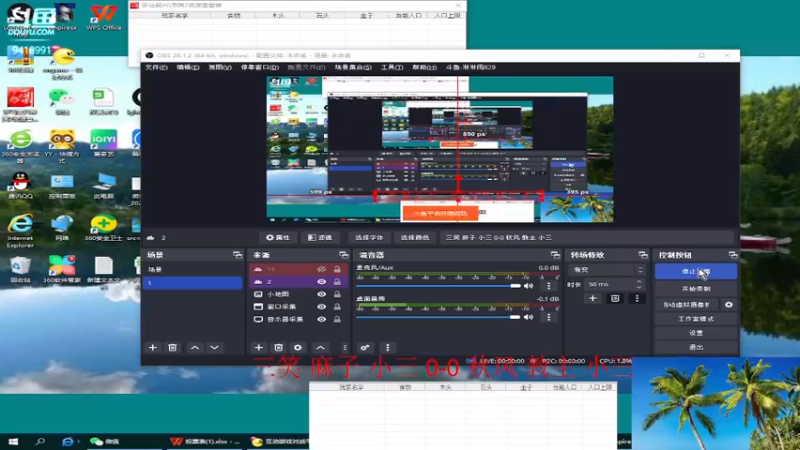This screenshot has height=450, width=800.
Task: Open 麦克风/Aux three-dot options menu
Action: (549, 286)
